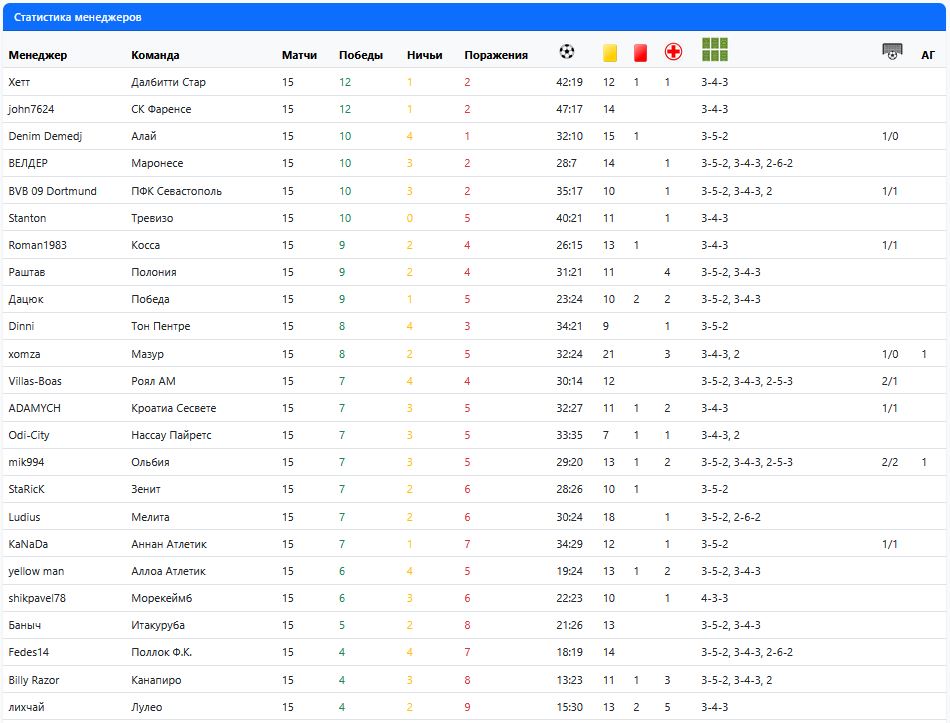Click the red cross injuries icon
950x723 pixels.
point(673,52)
